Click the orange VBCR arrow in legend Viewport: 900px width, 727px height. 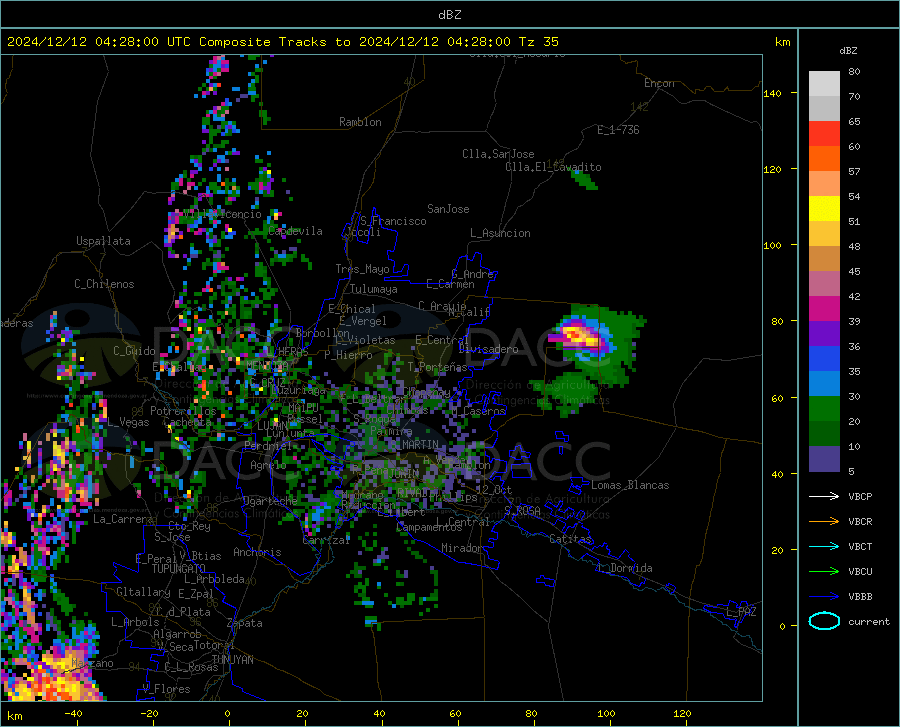824,521
